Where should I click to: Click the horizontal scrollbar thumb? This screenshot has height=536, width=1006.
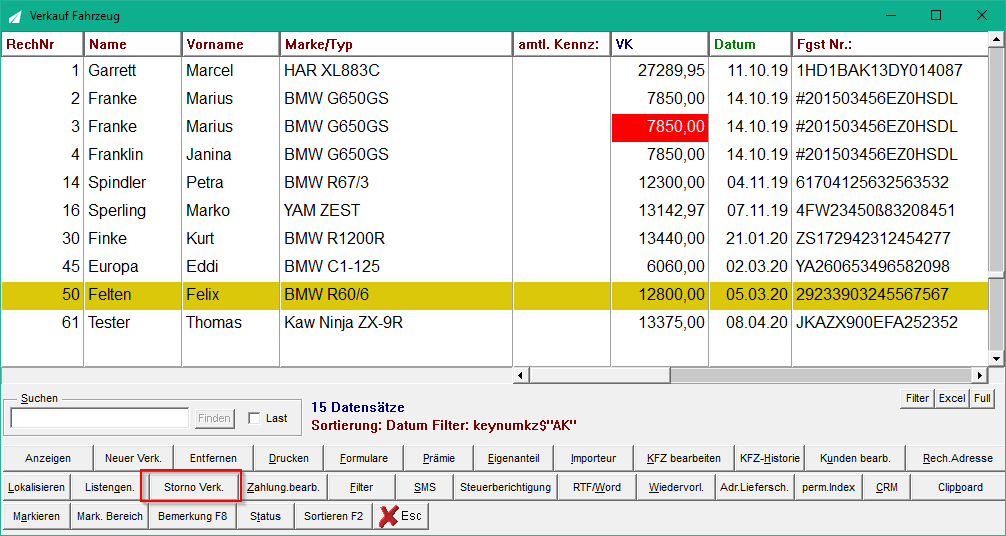599,376
